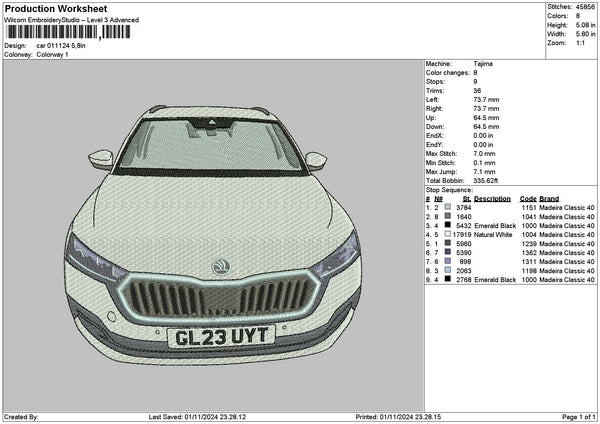This screenshot has height=424, width=600.
Task: Select the Natural White description text
Action: point(493,235)
